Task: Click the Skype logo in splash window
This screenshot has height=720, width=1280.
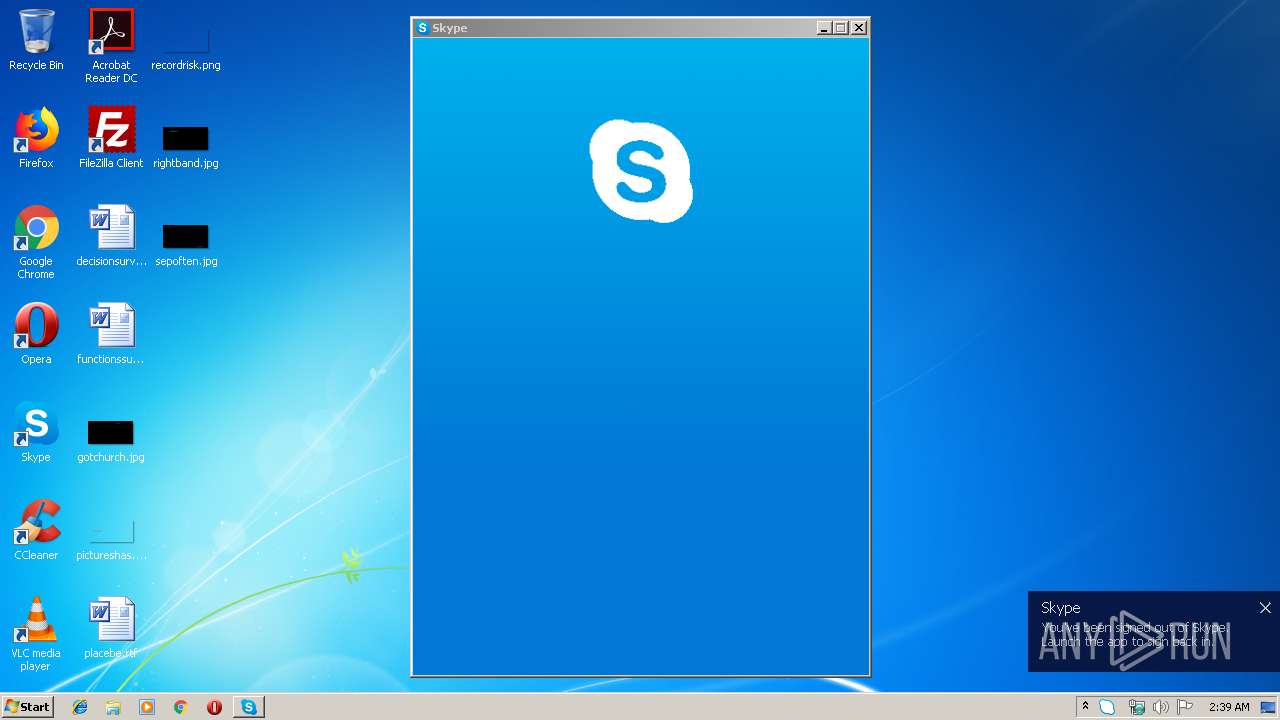Action: tap(641, 171)
